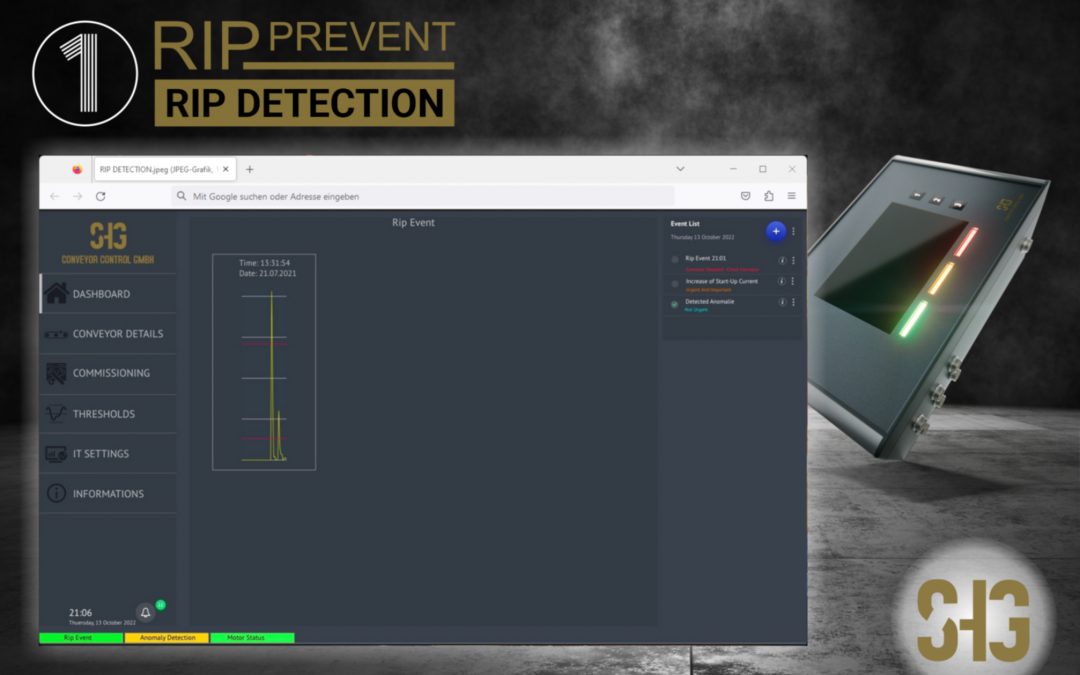Select INFORMATIONS in the sidebar menu
Viewport: 1080px width, 675px height.
point(108,494)
